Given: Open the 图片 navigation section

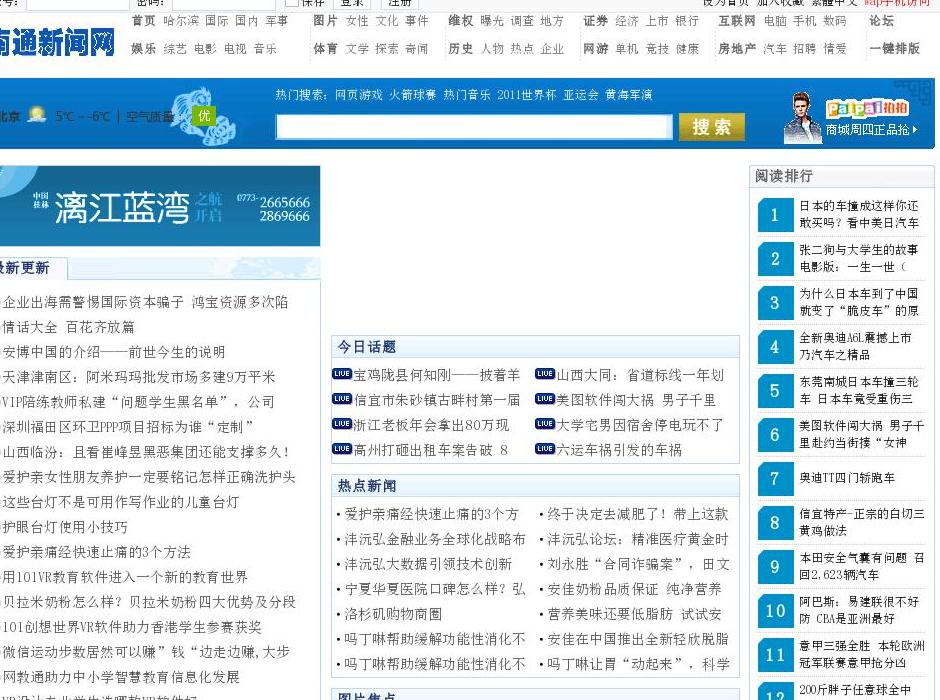Looking at the screenshot, I should (325, 20).
